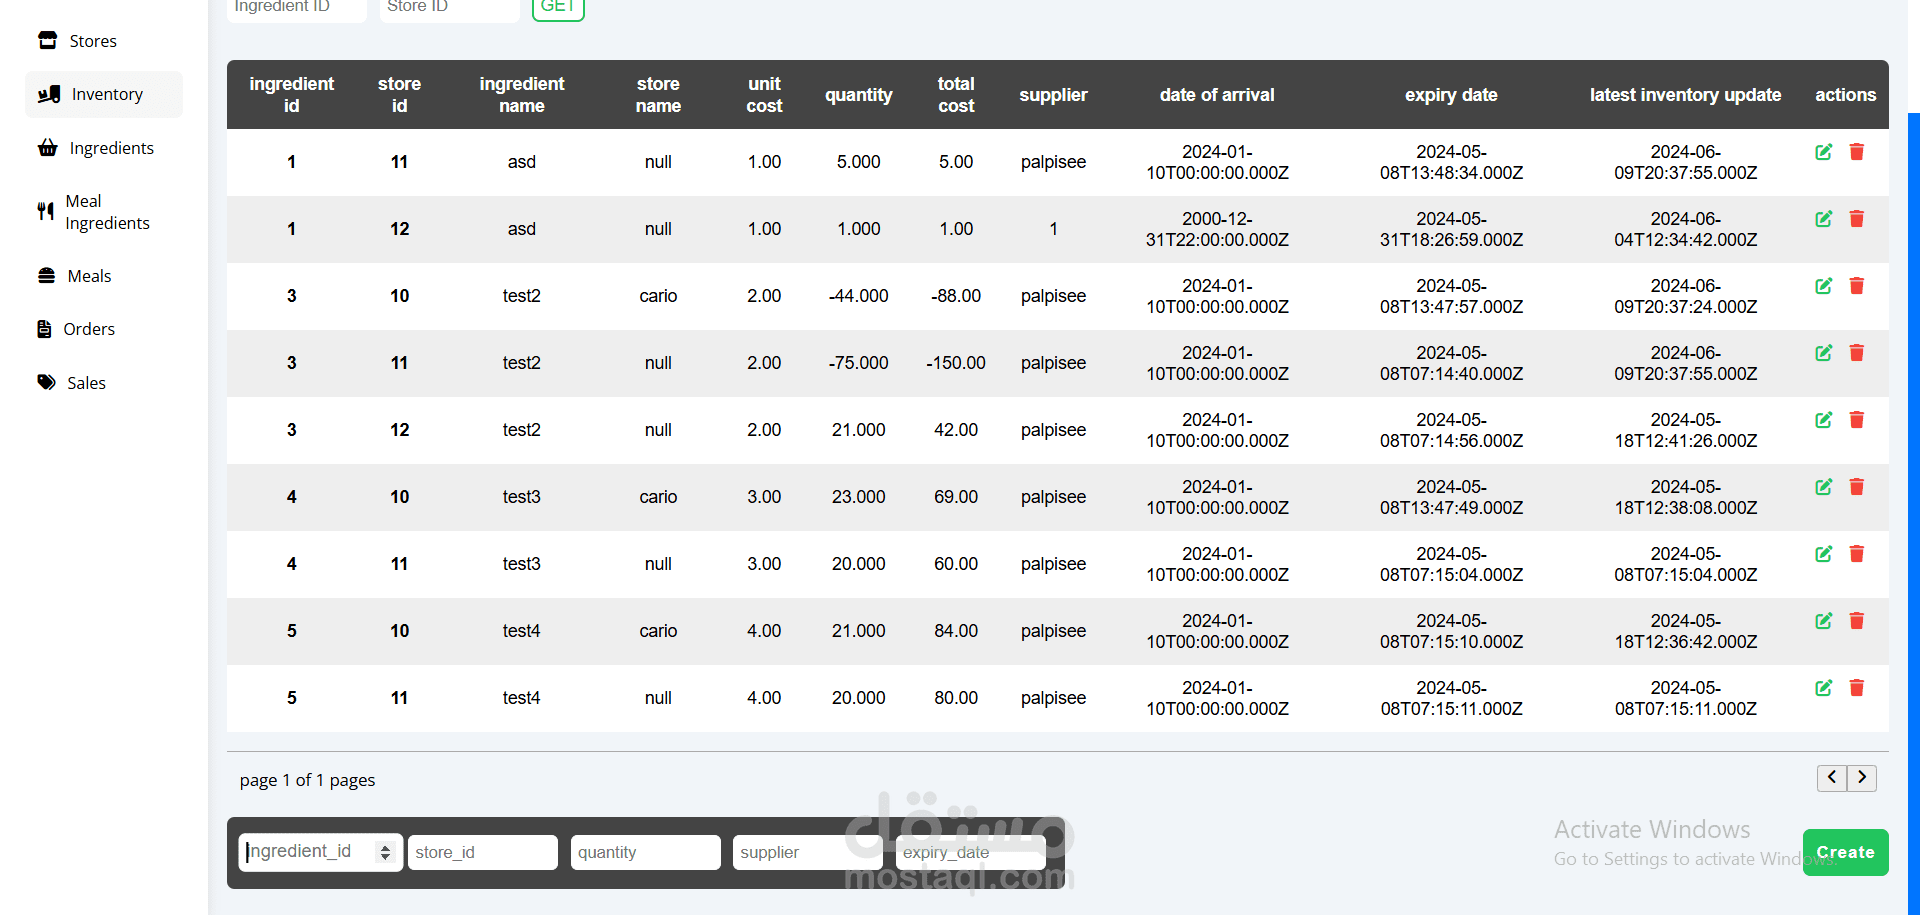Viewport: 1920px width, 915px height.
Task: Edit the test4 row for store 11
Action: [1824, 688]
